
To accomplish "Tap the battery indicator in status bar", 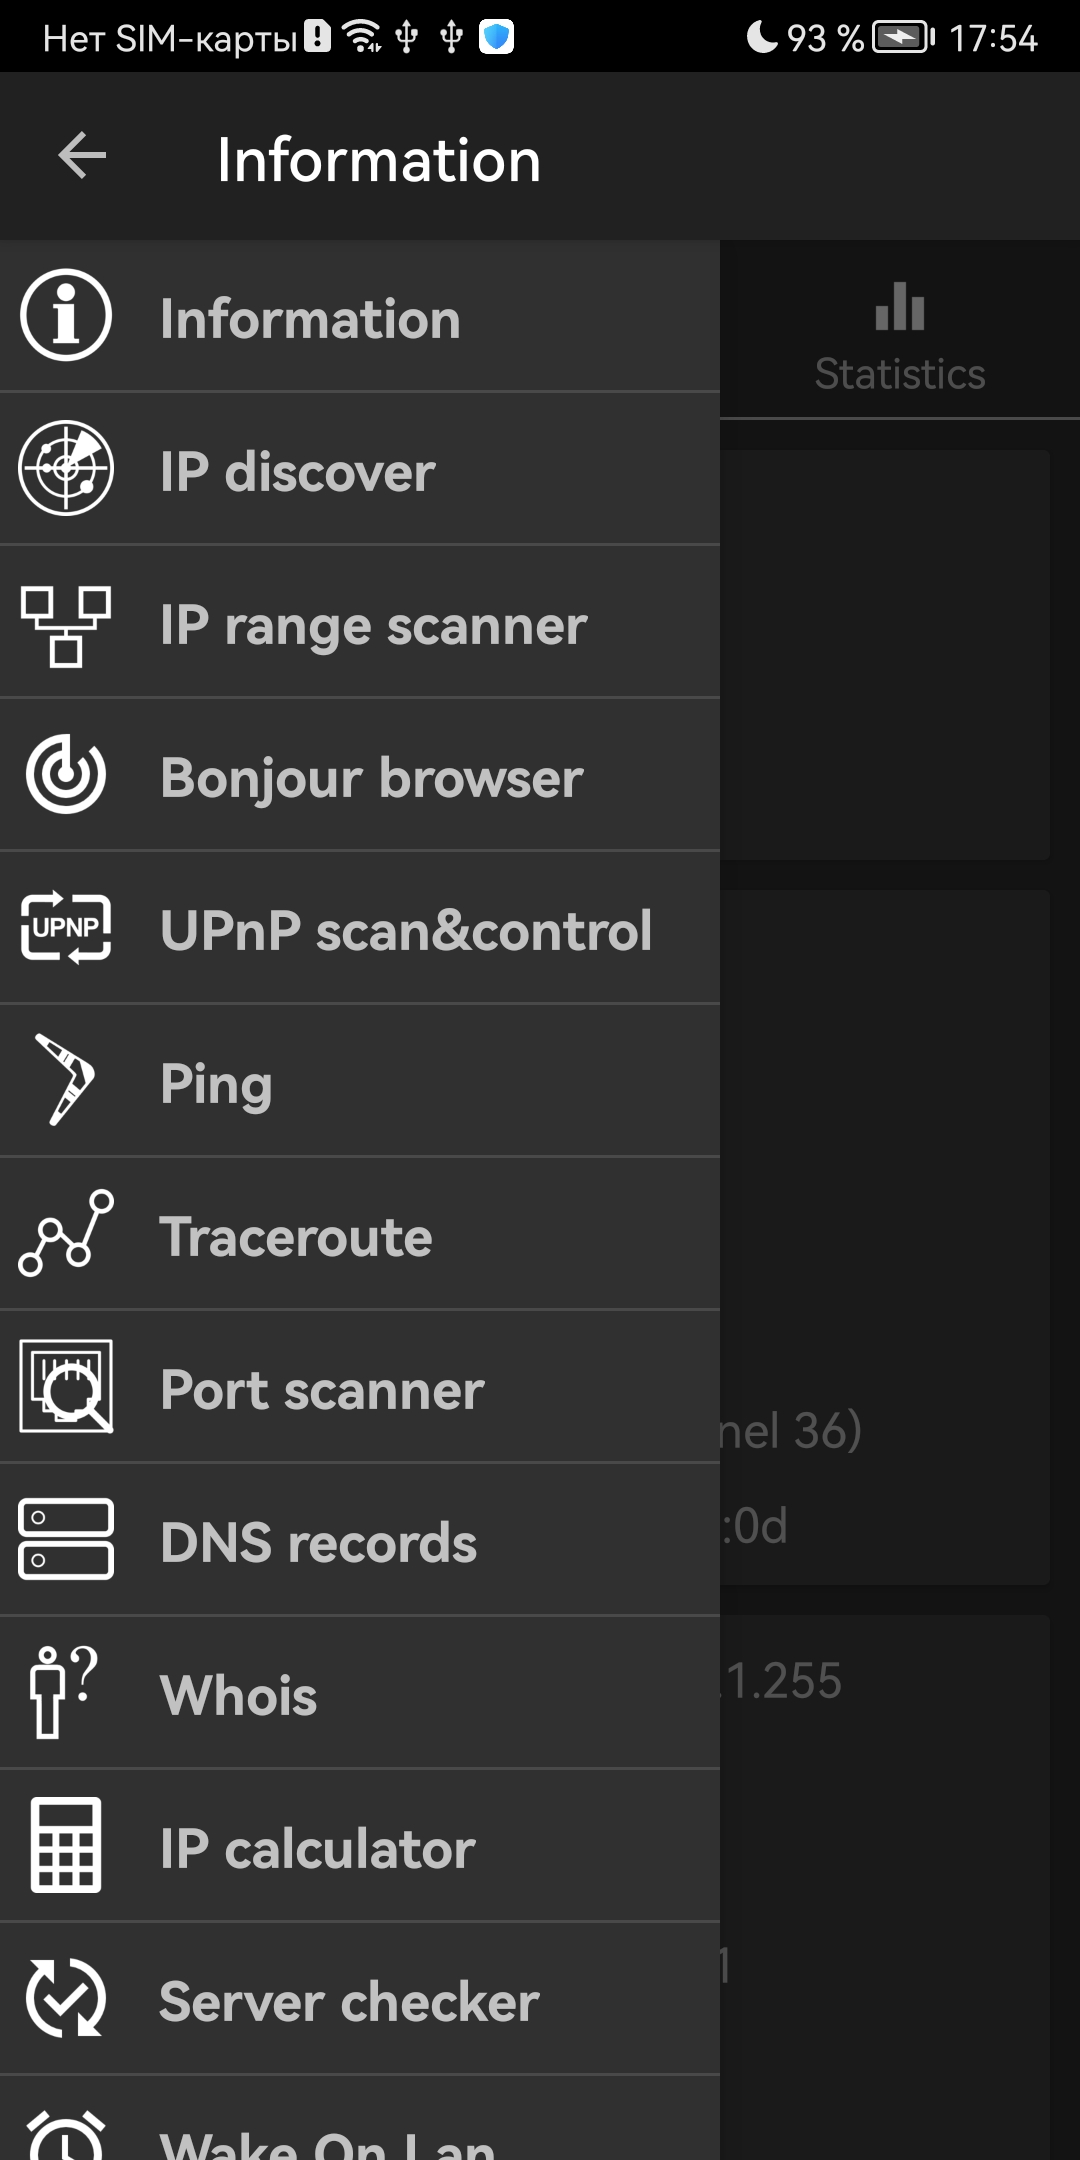I will point(903,38).
